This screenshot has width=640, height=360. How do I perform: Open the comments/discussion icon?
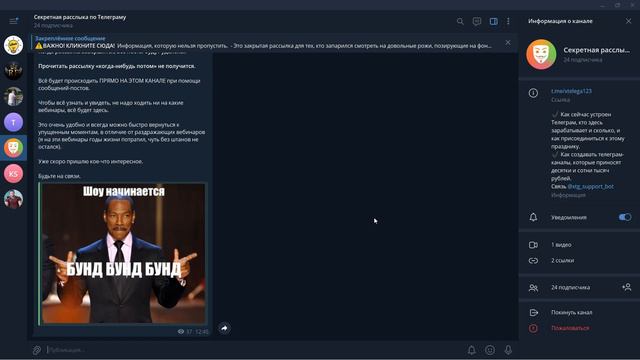pyautogui.click(x=477, y=21)
